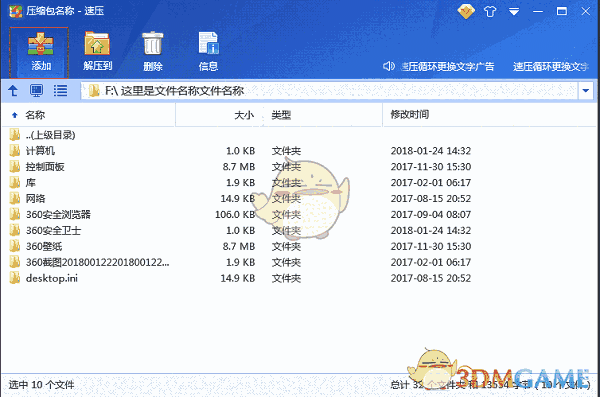Click the 文件夹 type of desktop.ini row
The height and width of the screenshot is (397, 600).
click(x=286, y=278)
